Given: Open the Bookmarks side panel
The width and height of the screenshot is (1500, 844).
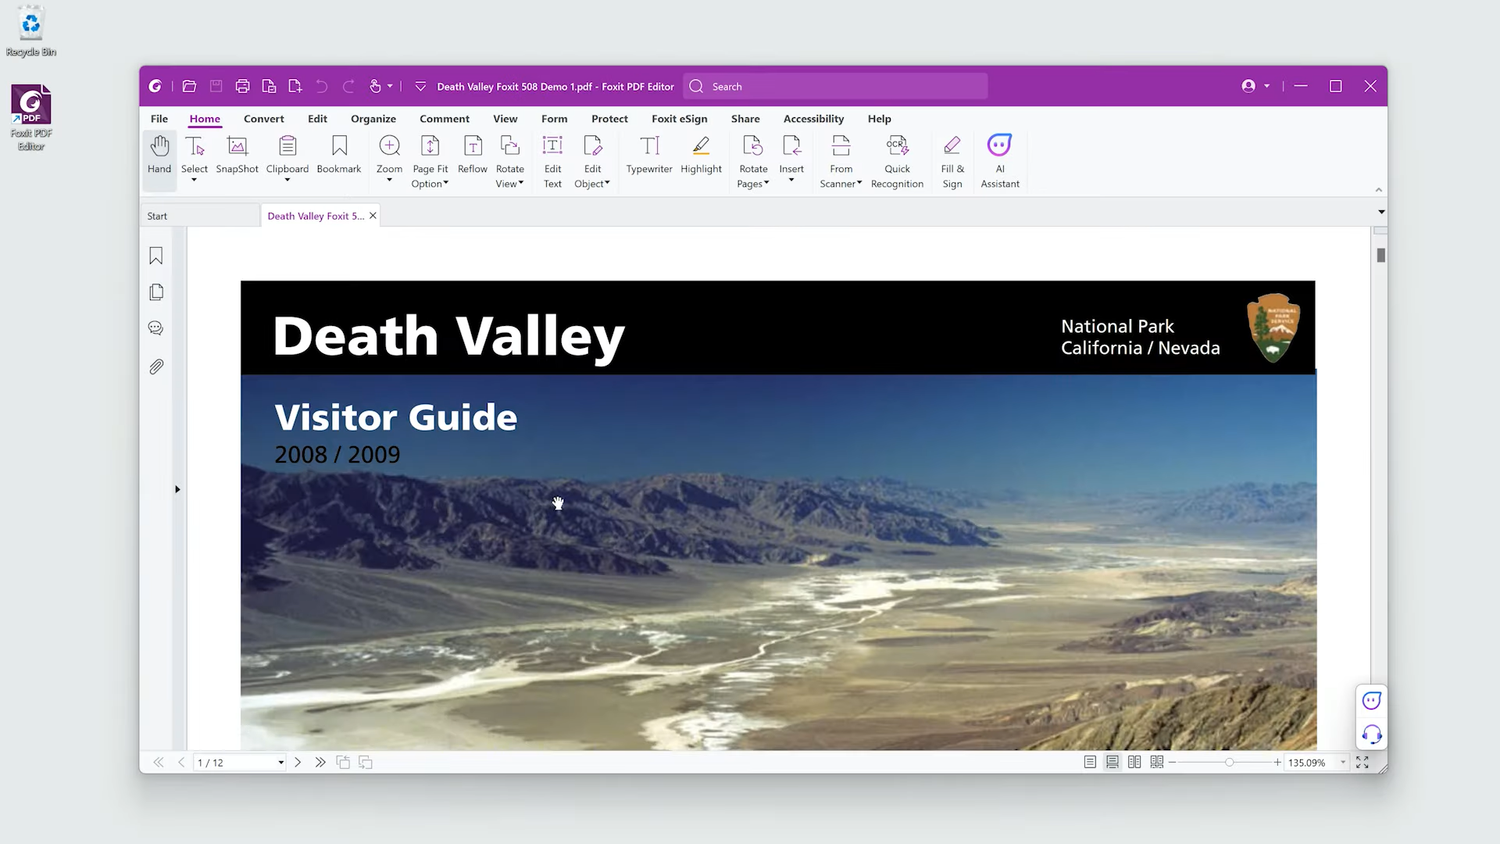Looking at the screenshot, I should (156, 256).
